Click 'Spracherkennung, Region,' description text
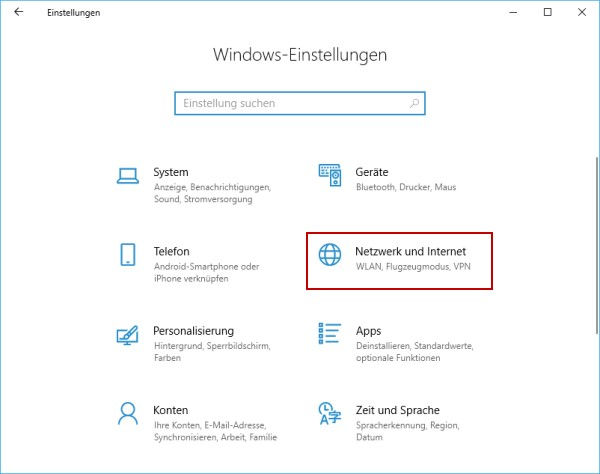 click(x=408, y=425)
